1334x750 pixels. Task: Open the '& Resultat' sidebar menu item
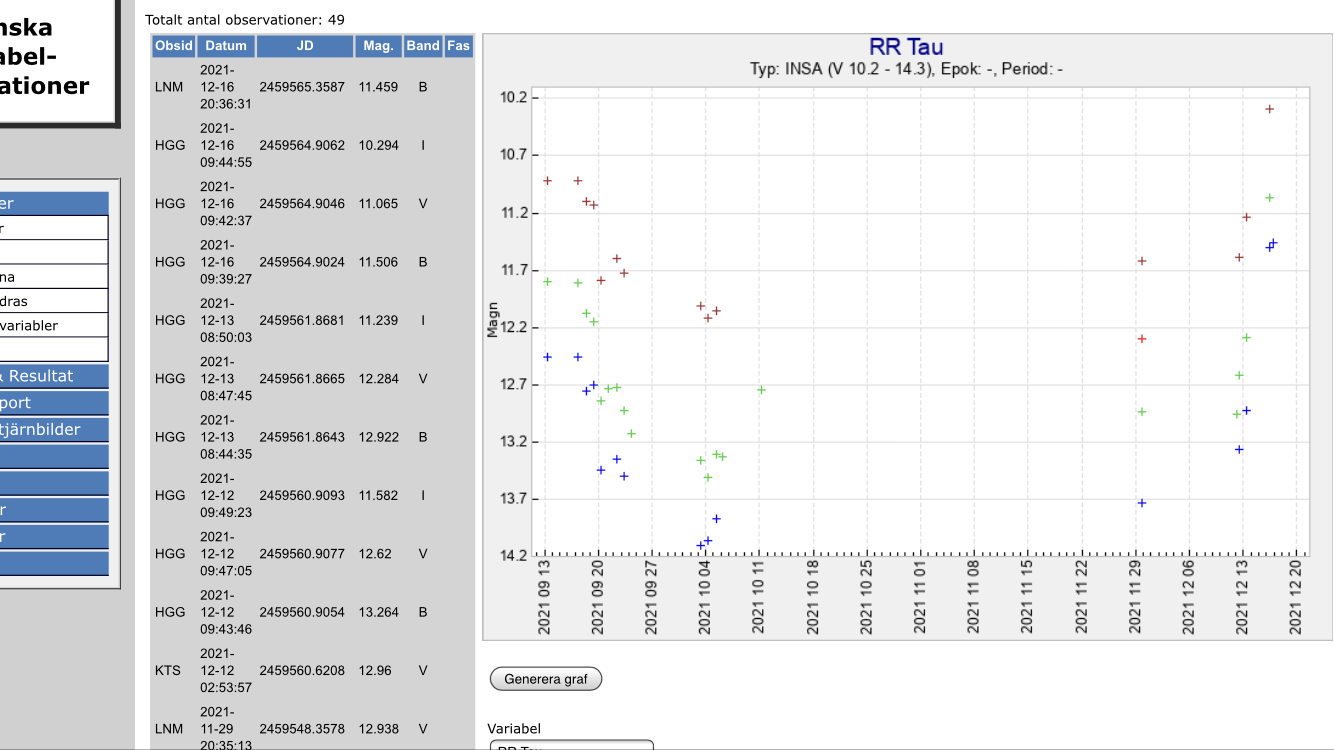(x=54, y=376)
